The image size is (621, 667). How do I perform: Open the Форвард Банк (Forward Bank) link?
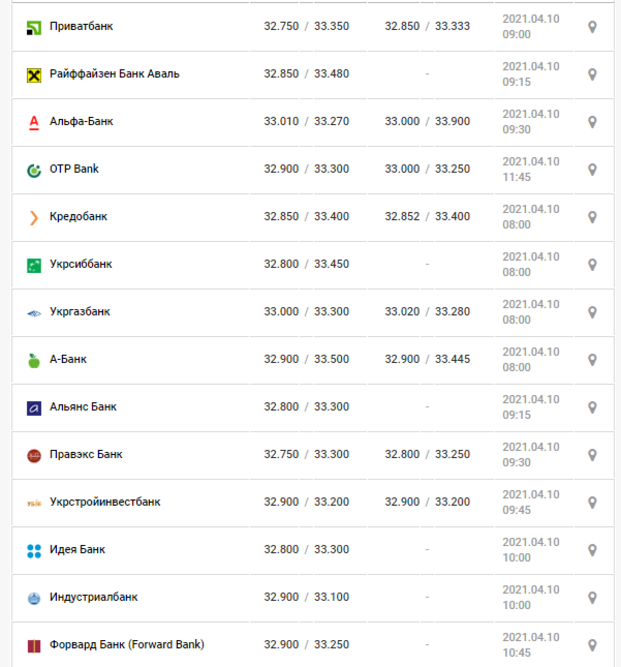127,645
